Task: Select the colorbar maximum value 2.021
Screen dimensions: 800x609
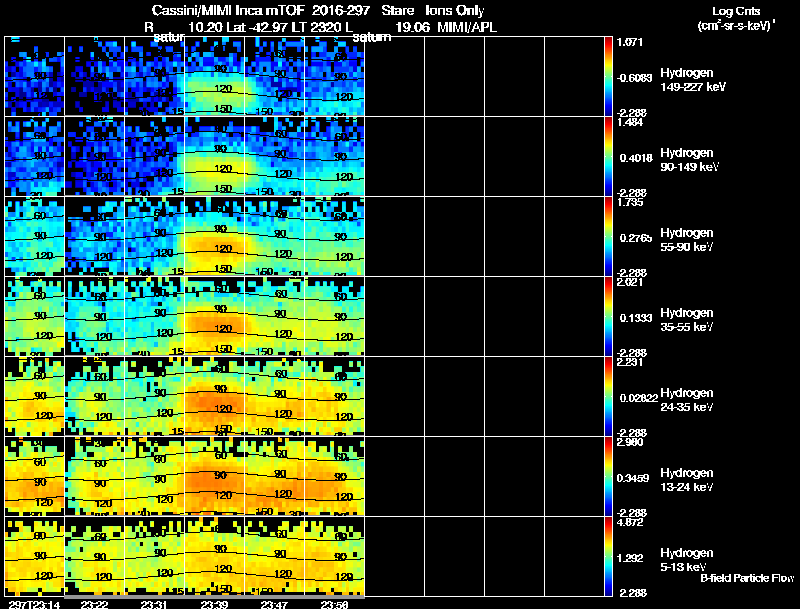Action: coord(630,283)
